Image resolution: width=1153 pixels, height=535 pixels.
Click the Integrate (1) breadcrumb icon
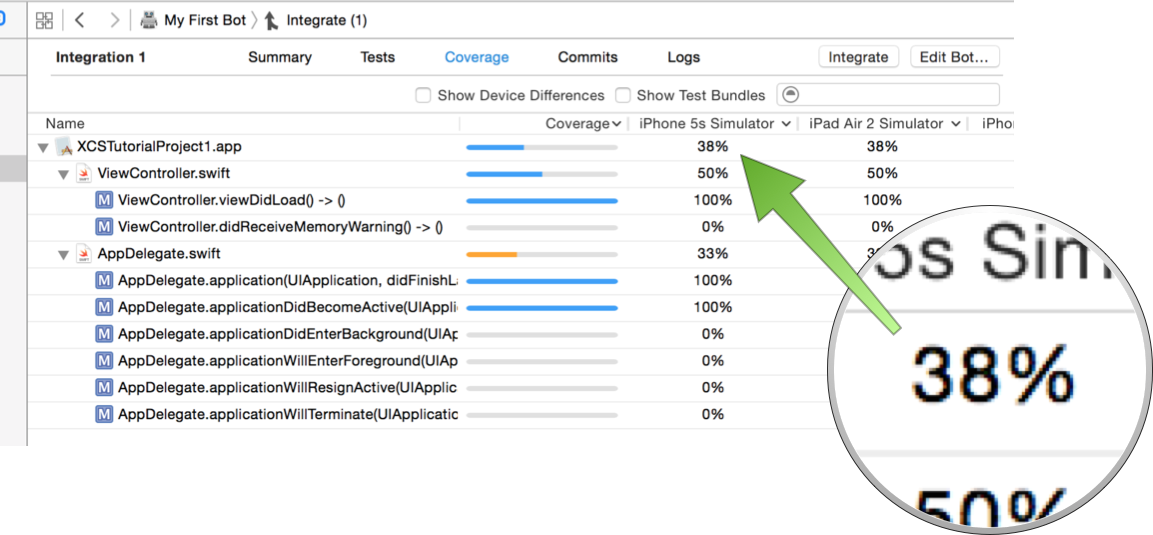pos(271,21)
